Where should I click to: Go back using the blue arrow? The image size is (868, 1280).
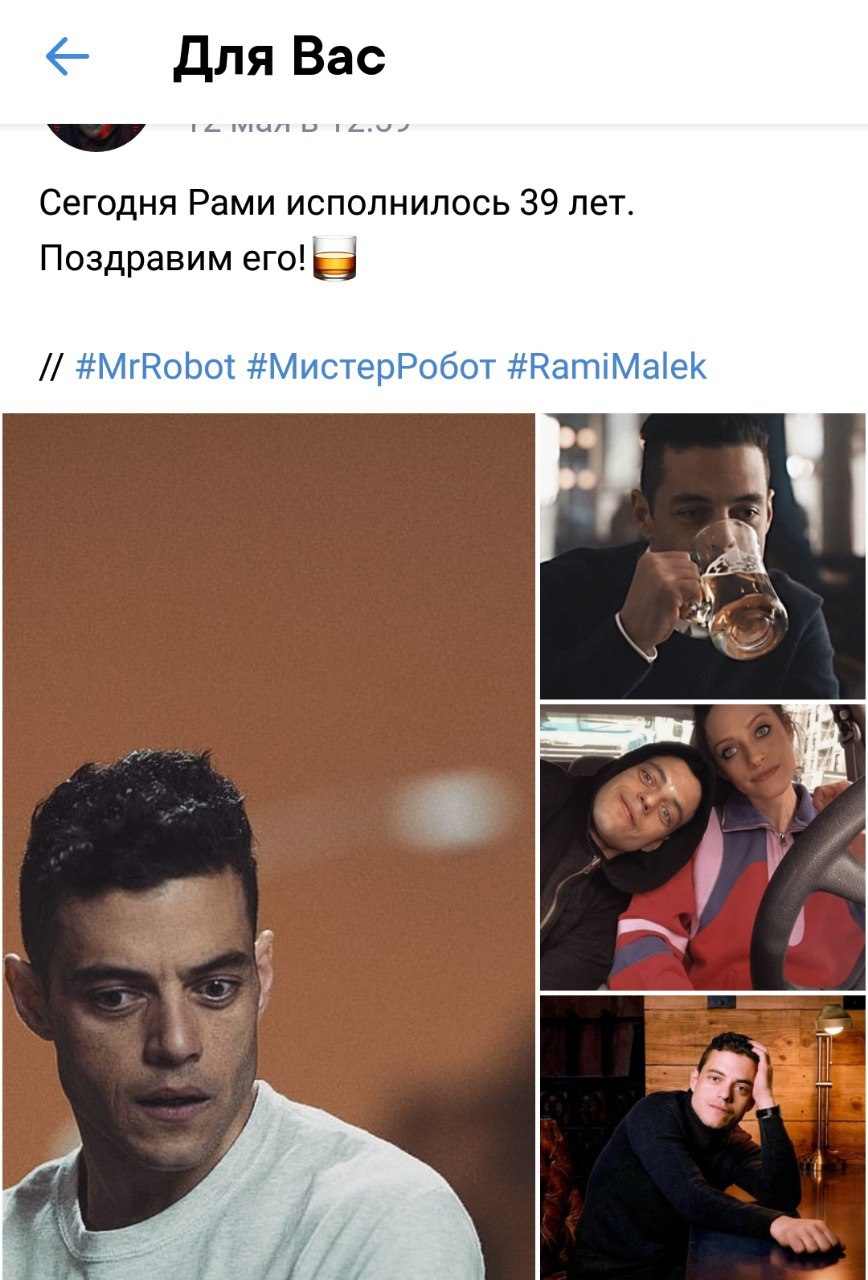[x=68, y=58]
